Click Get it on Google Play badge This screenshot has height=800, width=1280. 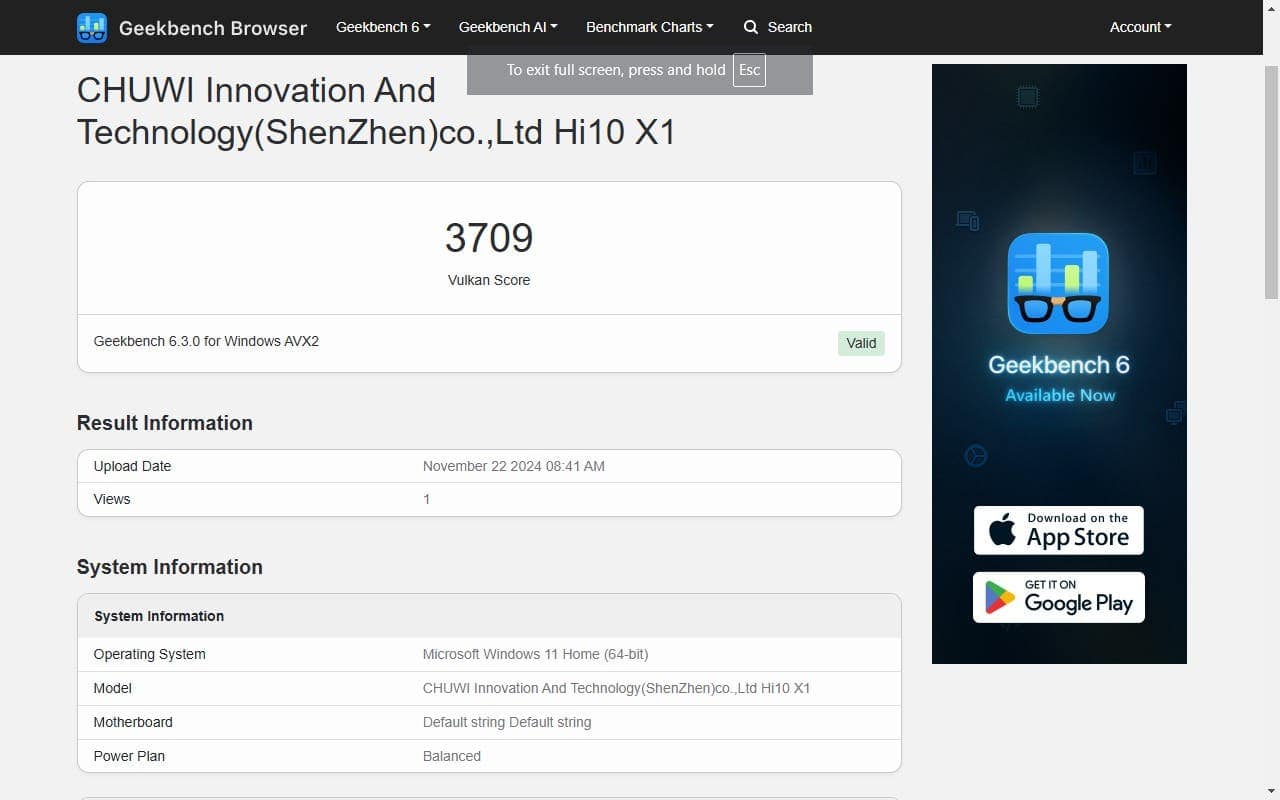(x=1059, y=597)
